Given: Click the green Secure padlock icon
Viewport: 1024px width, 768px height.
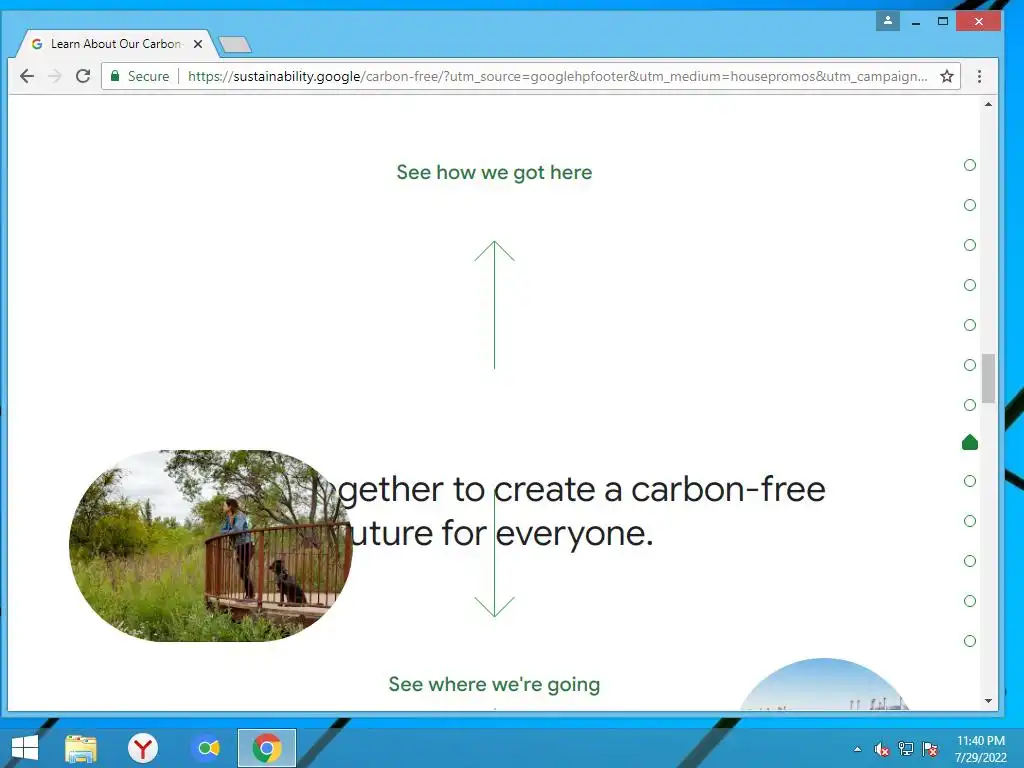Looking at the screenshot, I should (115, 76).
